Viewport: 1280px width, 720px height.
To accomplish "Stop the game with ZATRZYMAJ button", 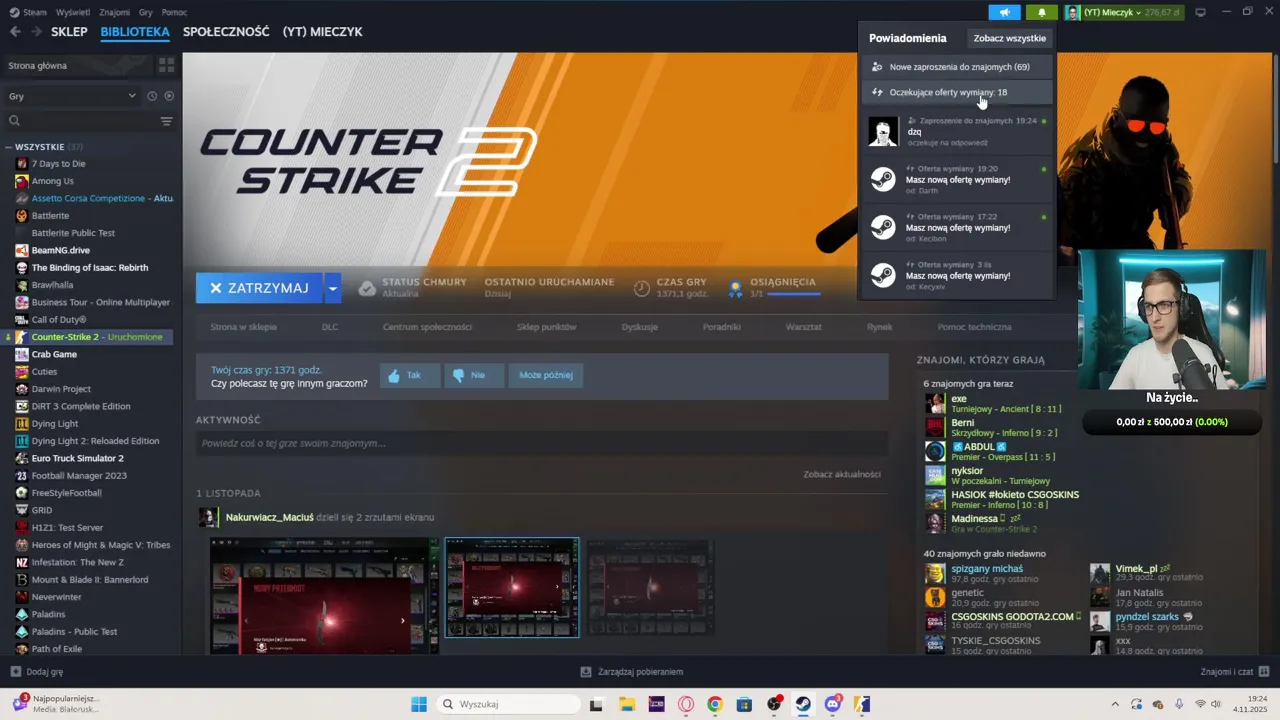I will (x=259, y=288).
